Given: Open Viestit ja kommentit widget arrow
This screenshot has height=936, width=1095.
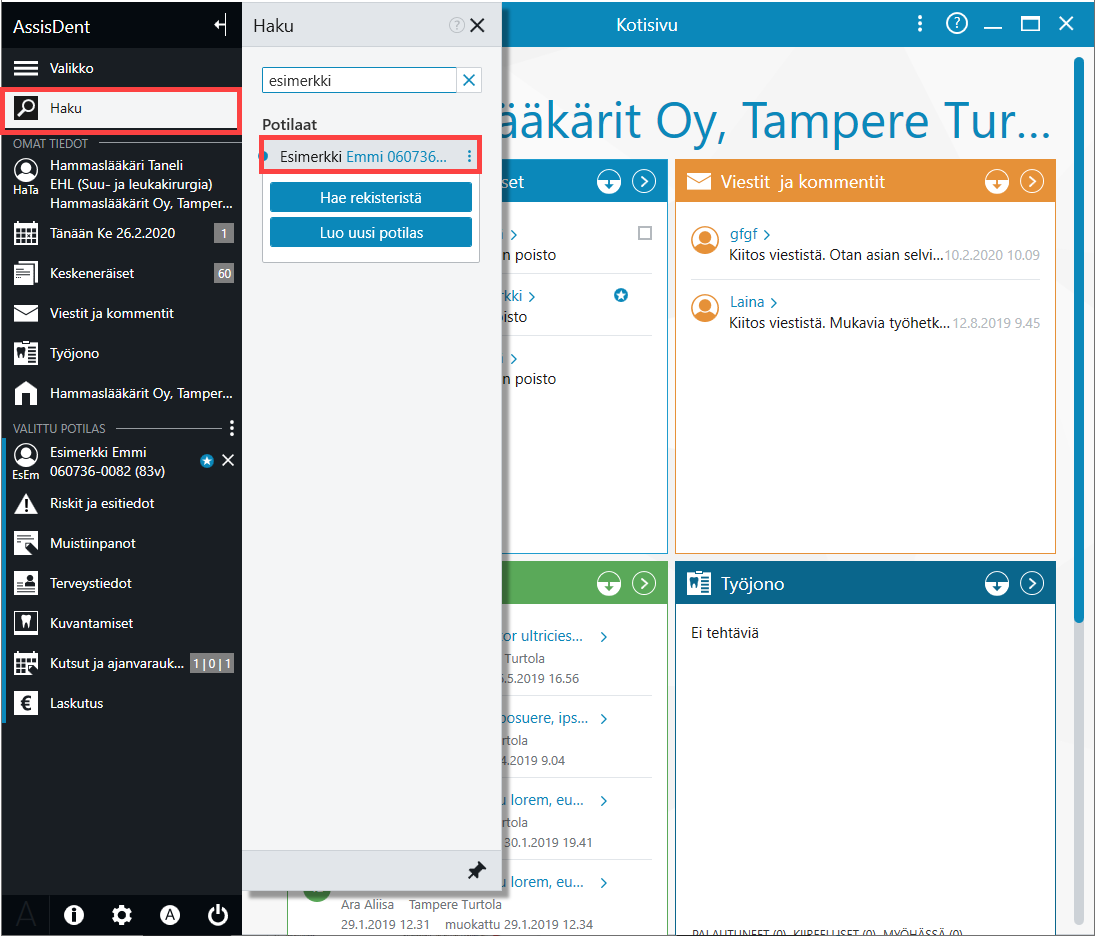Looking at the screenshot, I should click(x=1031, y=182).
